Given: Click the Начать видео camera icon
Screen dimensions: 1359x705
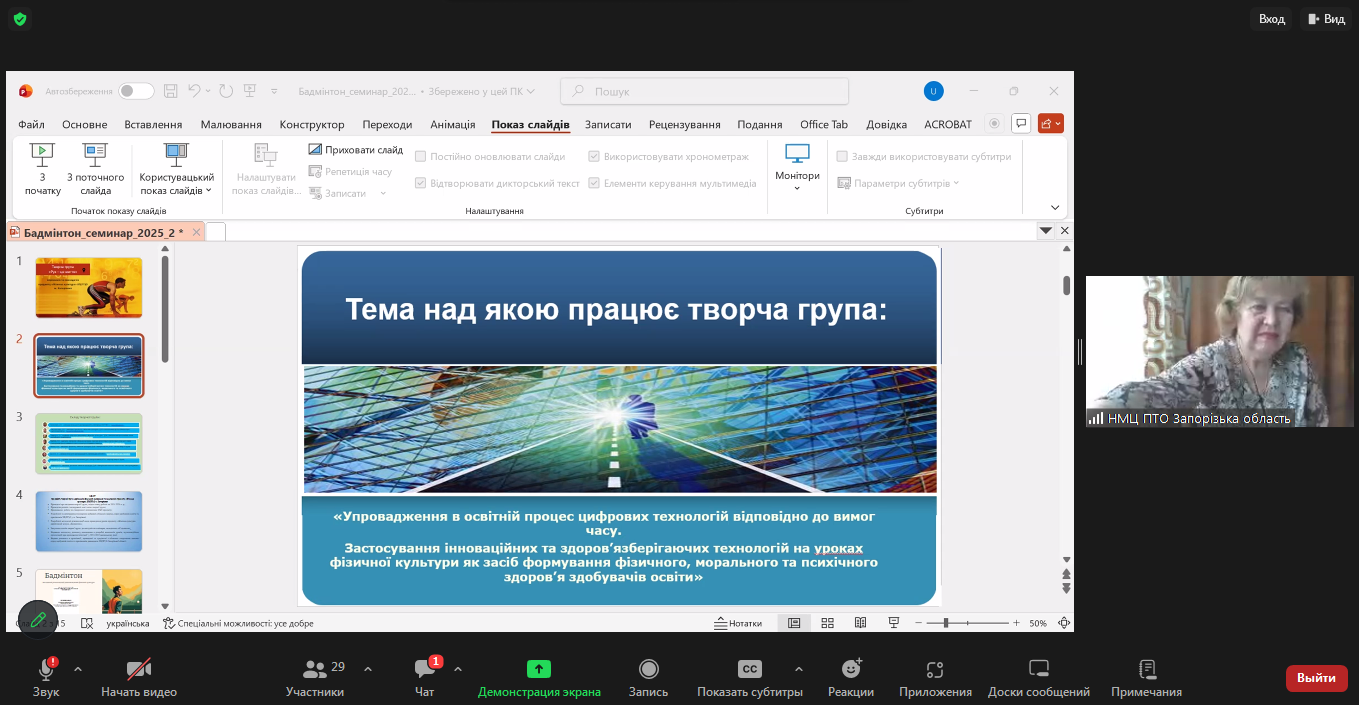Looking at the screenshot, I should [138, 670].
